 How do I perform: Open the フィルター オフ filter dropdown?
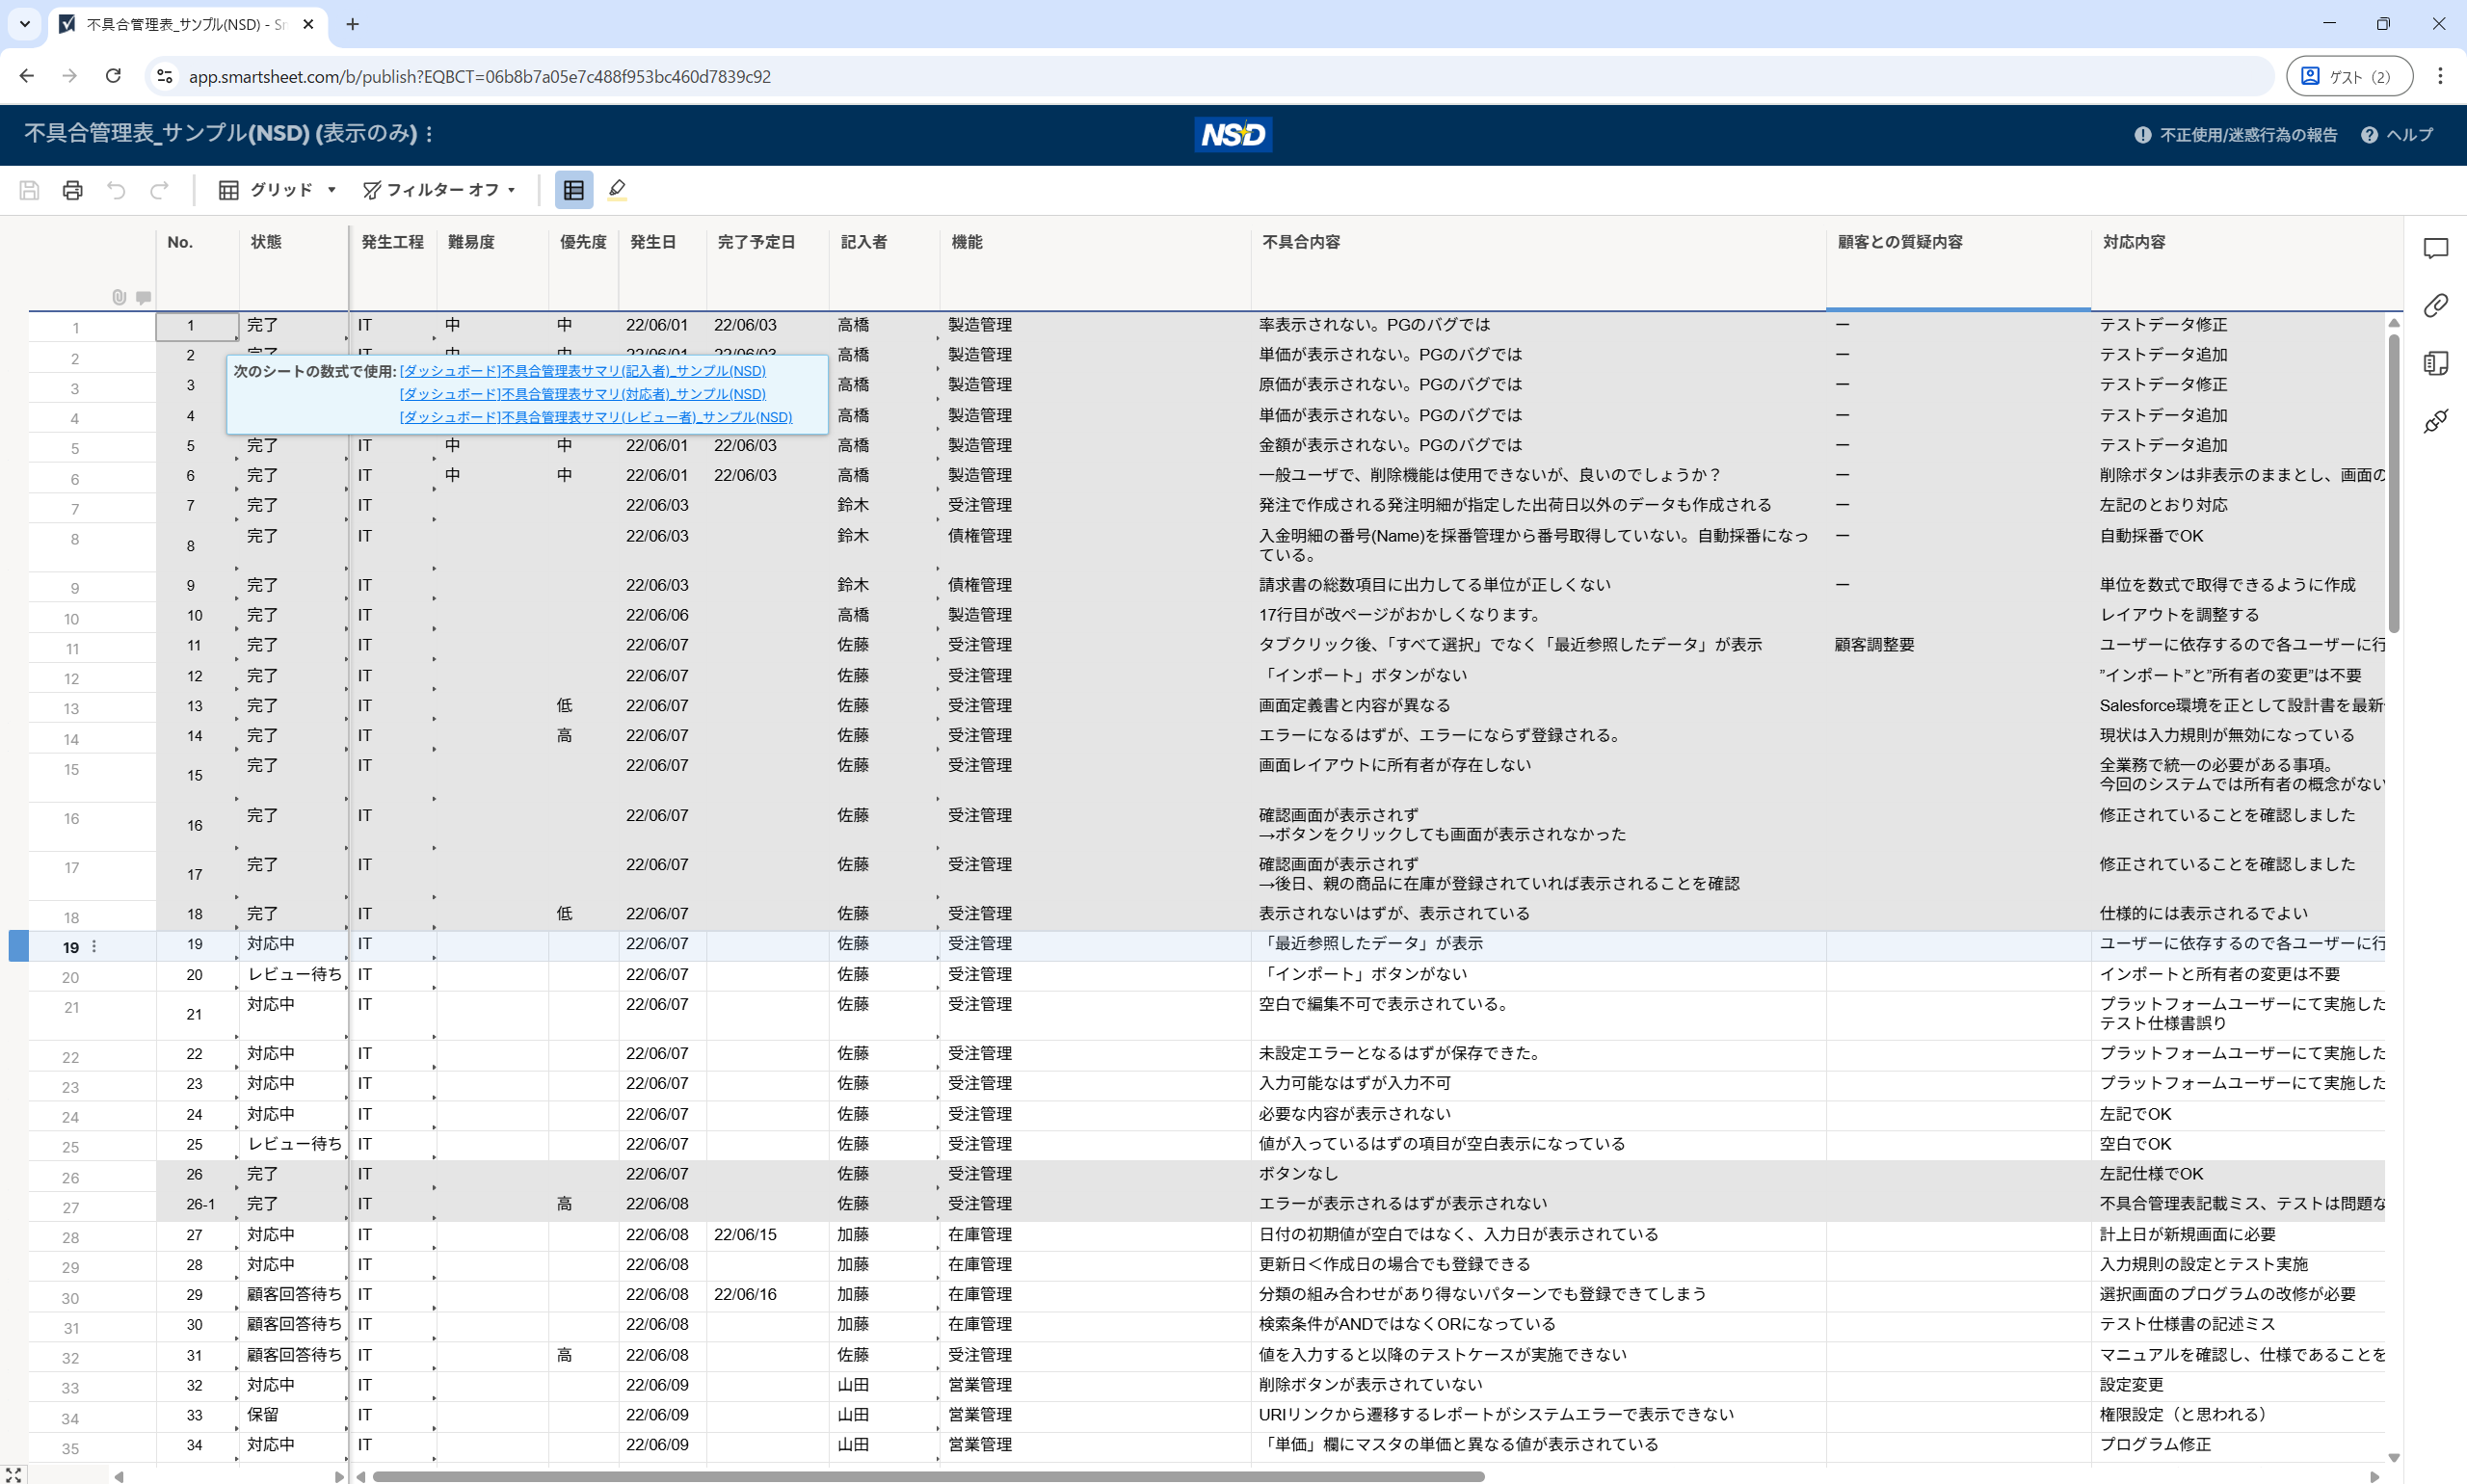439,190
